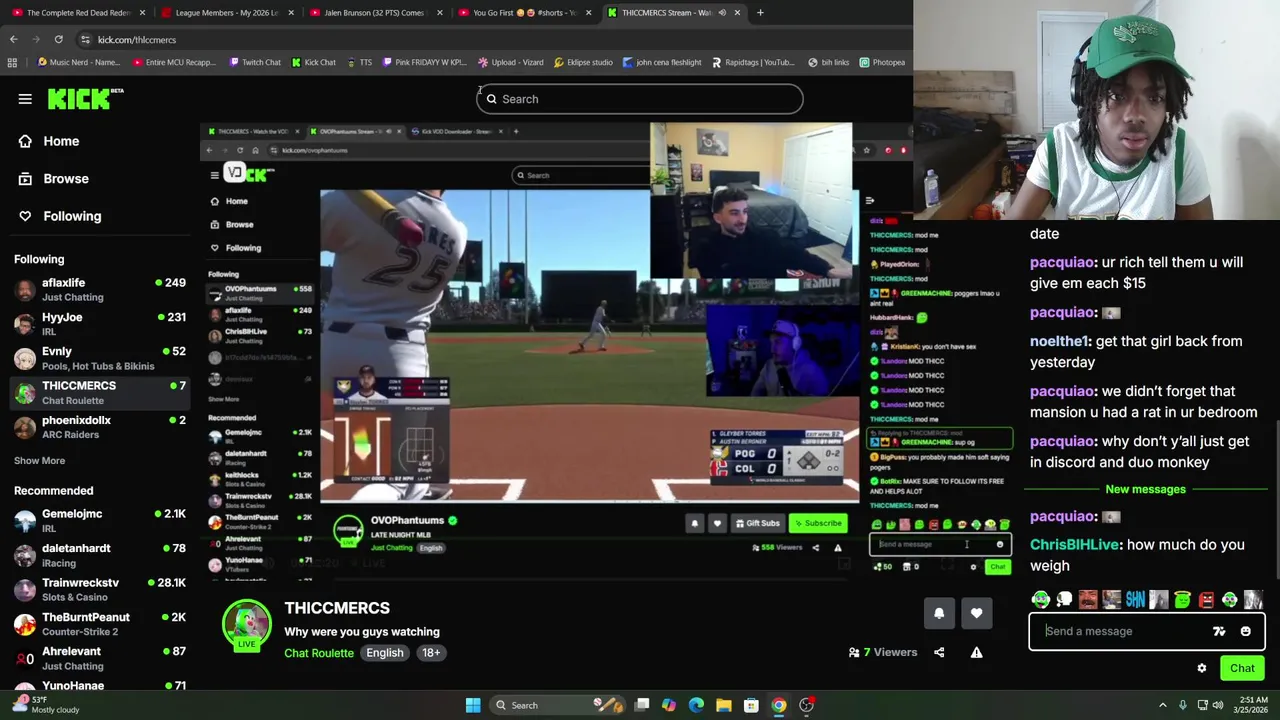This screenshot has height=720, width=1280.
Task: Open the volume control in system tray
Action: (1217, 705)
